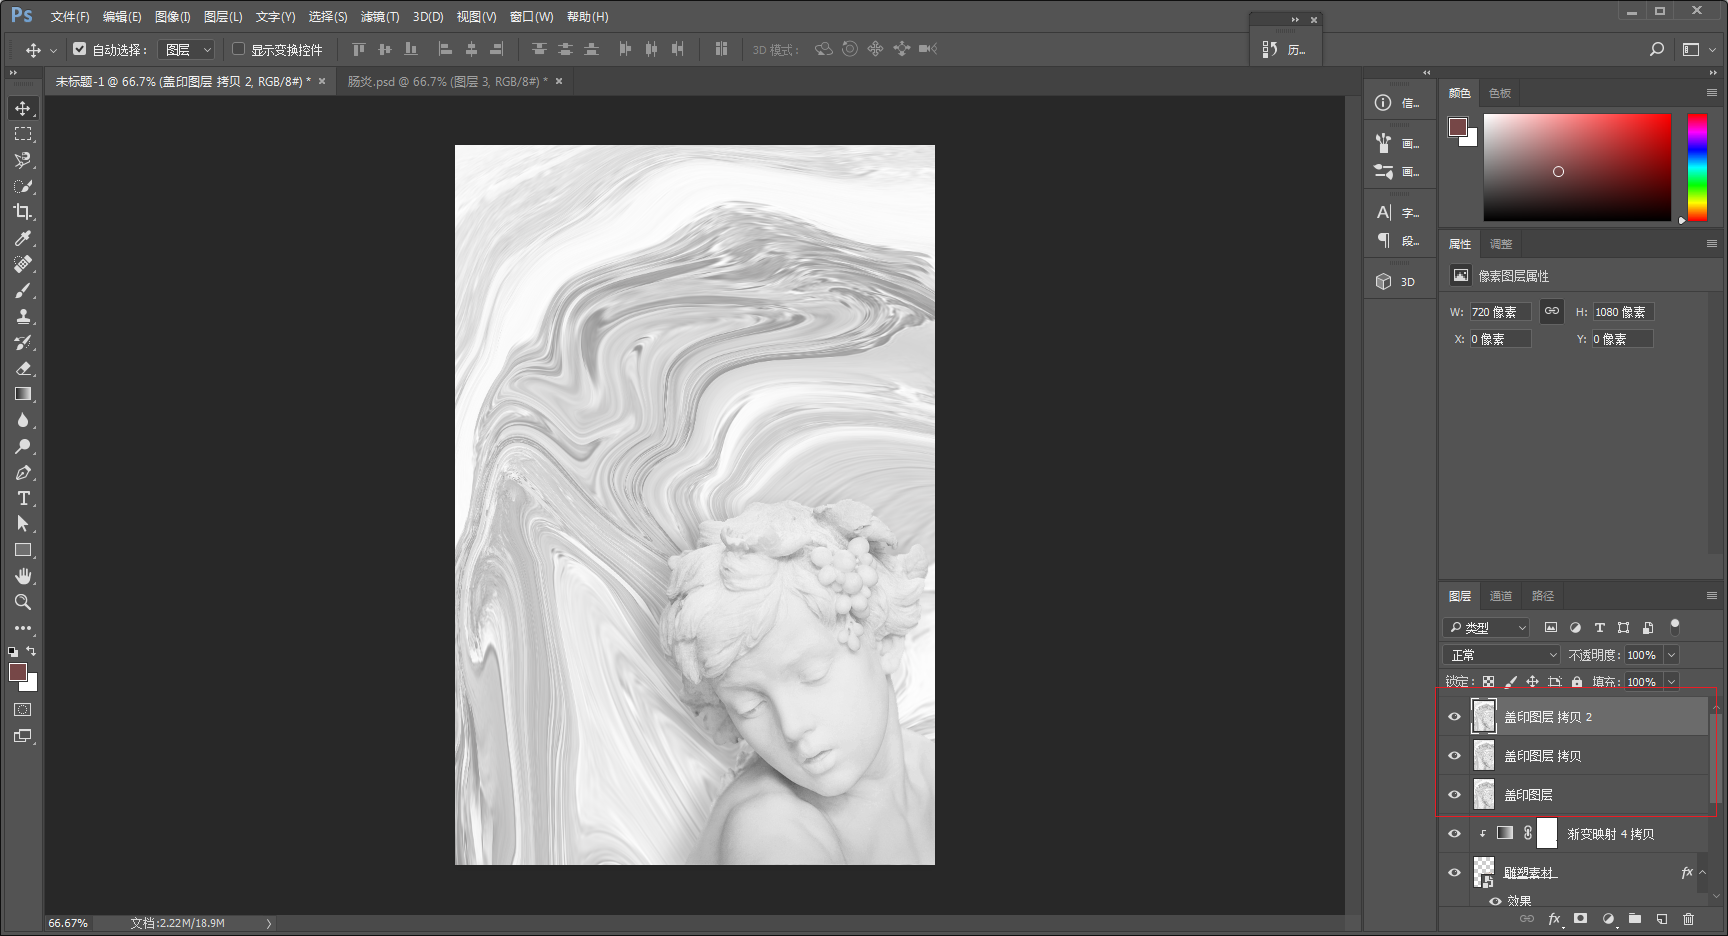Hide the 盖印图层 拷贝 layer
Screen dimensions: 1728x936
tap(1455, 756)
